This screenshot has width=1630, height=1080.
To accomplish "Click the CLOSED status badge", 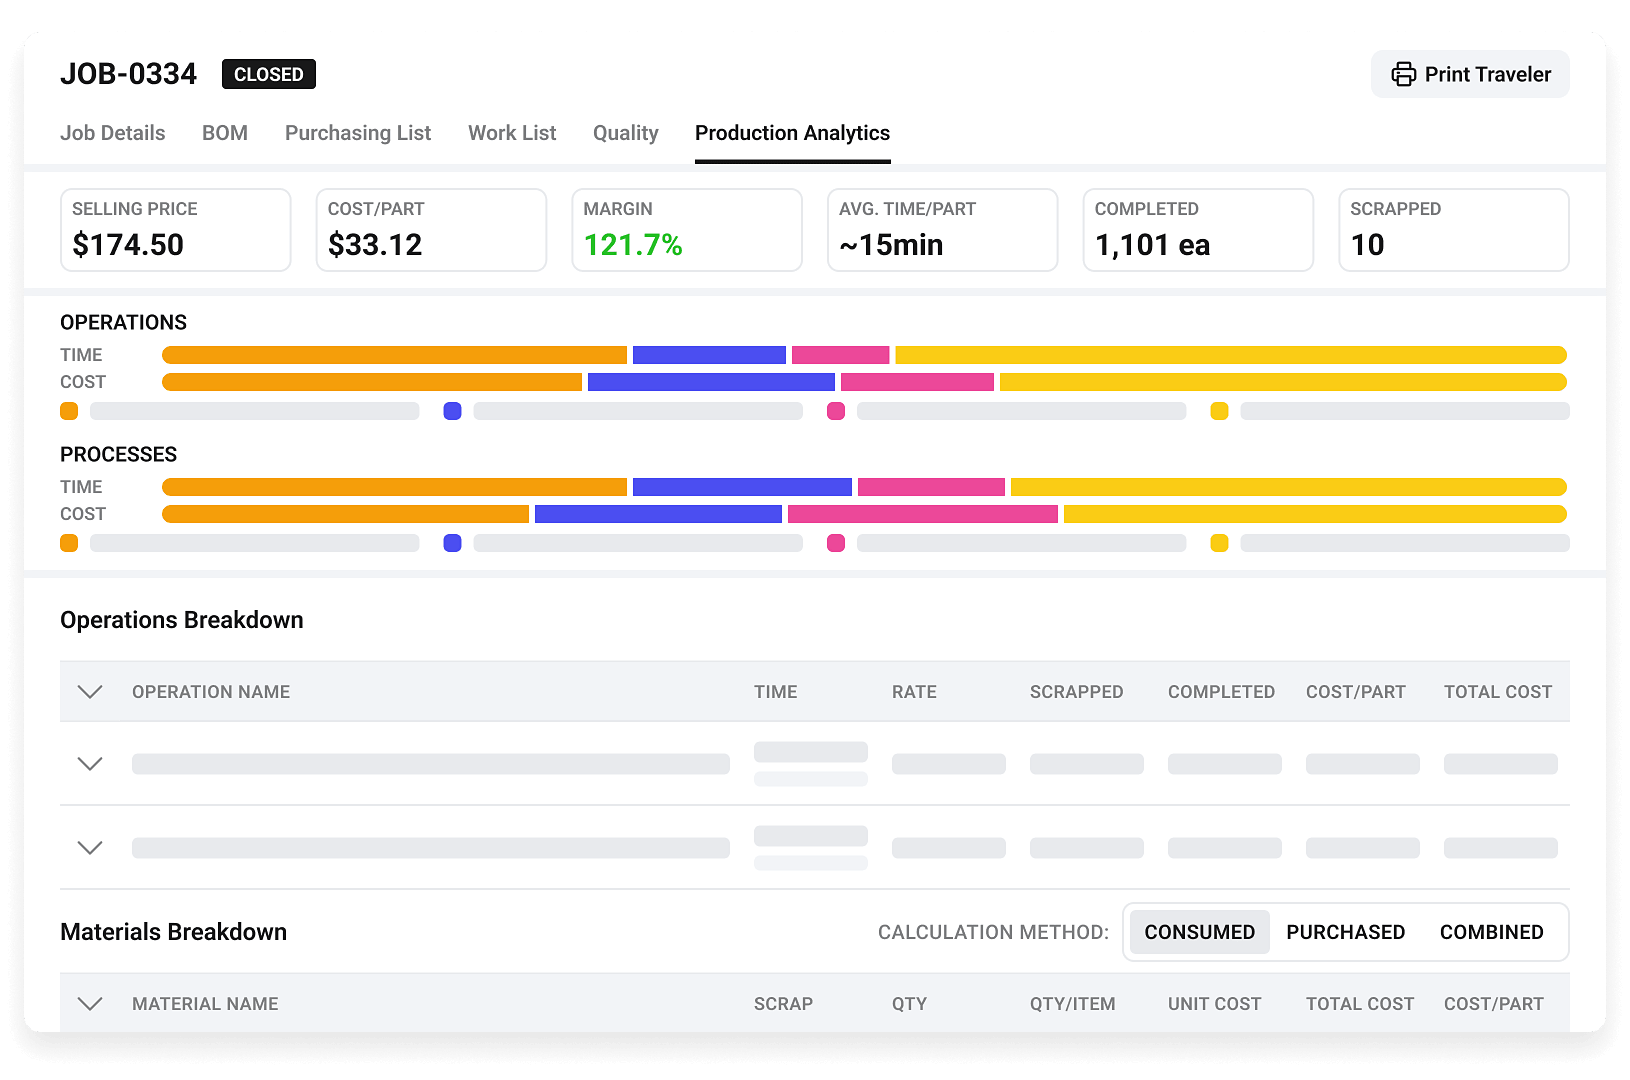I will [x=269, y=74].
